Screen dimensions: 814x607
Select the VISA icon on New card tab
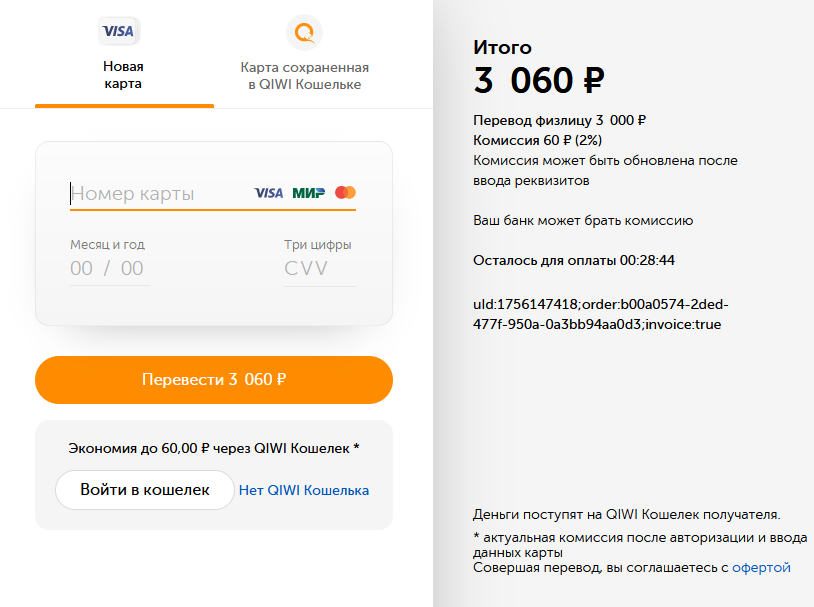(118, 31)
